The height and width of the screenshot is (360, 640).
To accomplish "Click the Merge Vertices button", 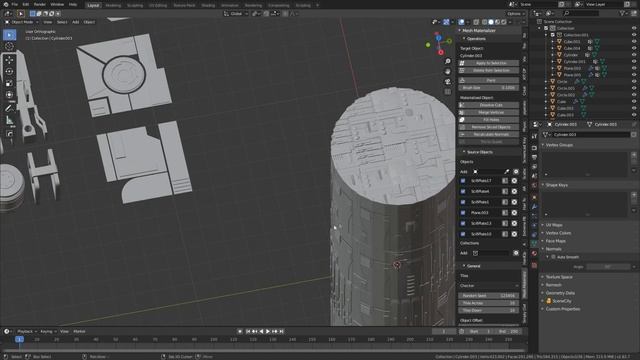I will point(489,112).
